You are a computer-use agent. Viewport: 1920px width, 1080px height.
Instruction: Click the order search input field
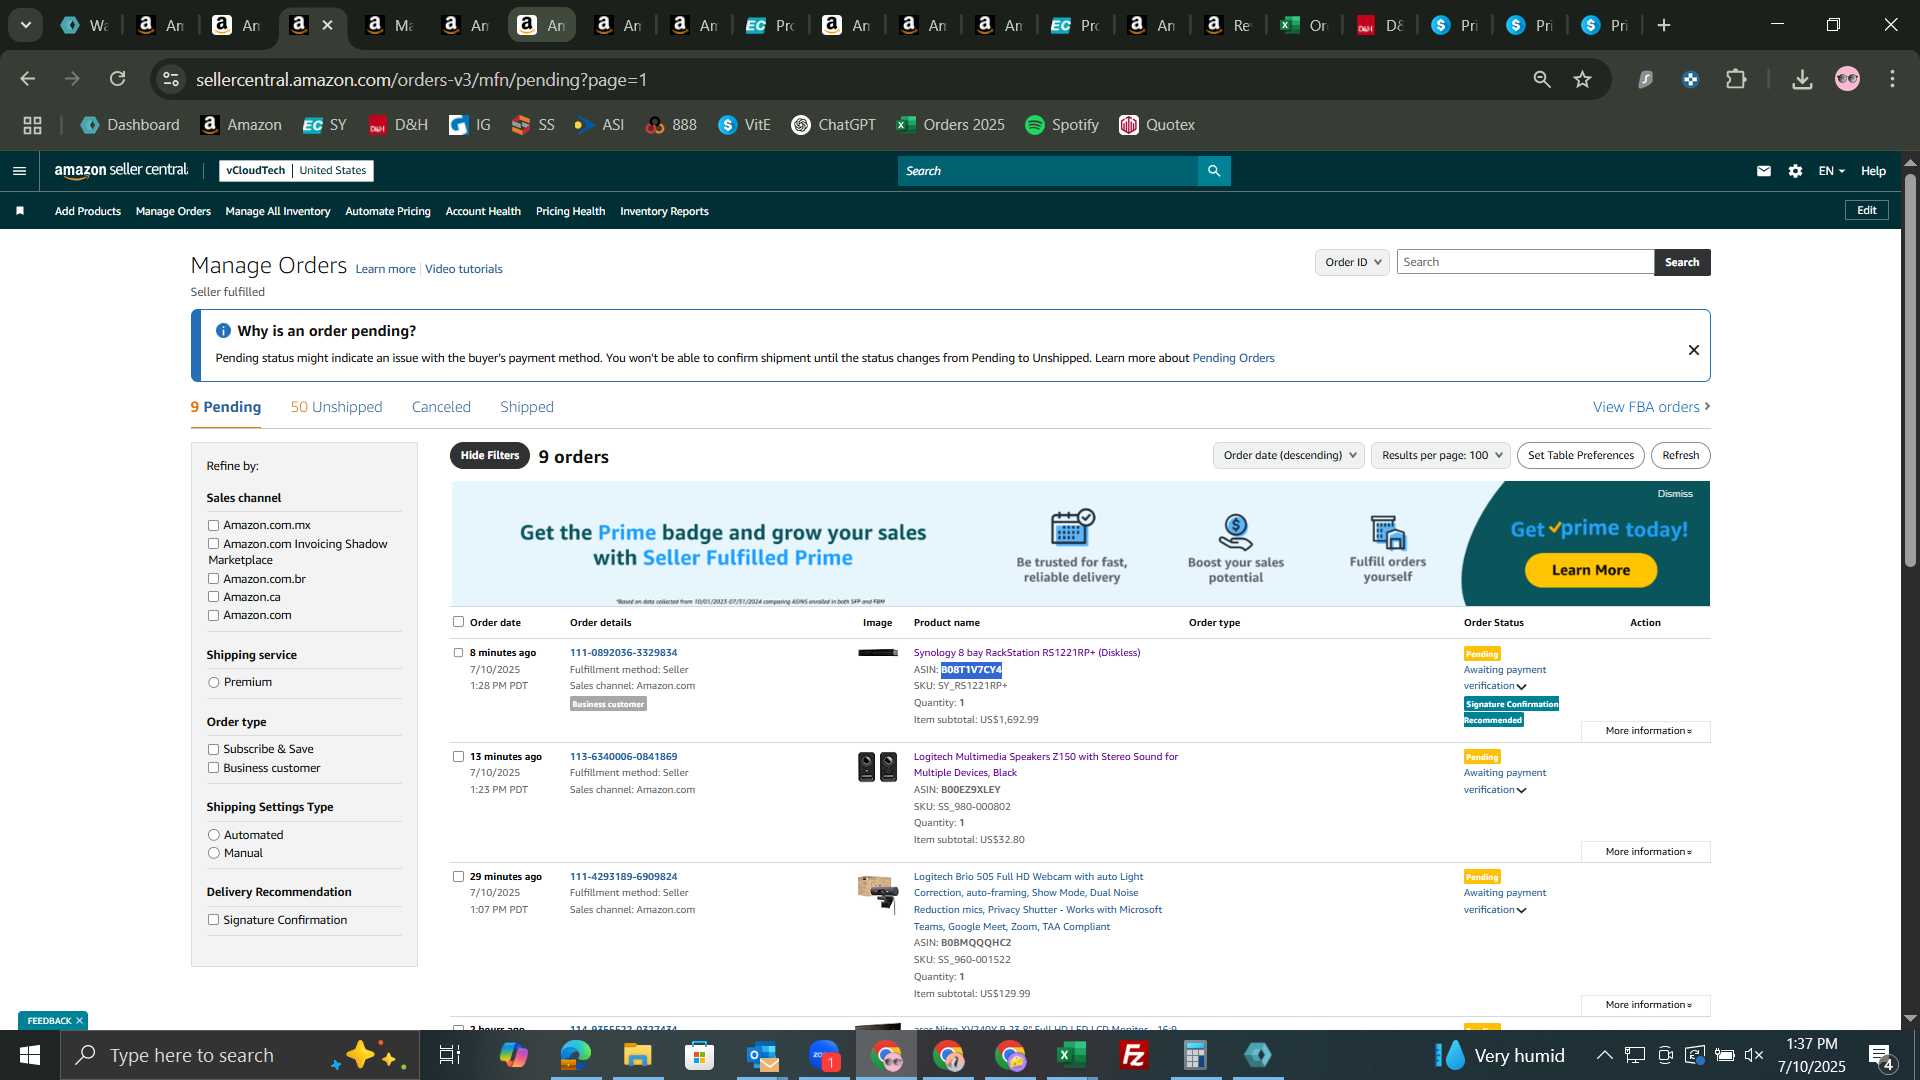pyautogui.click(x=1525, y=262)
